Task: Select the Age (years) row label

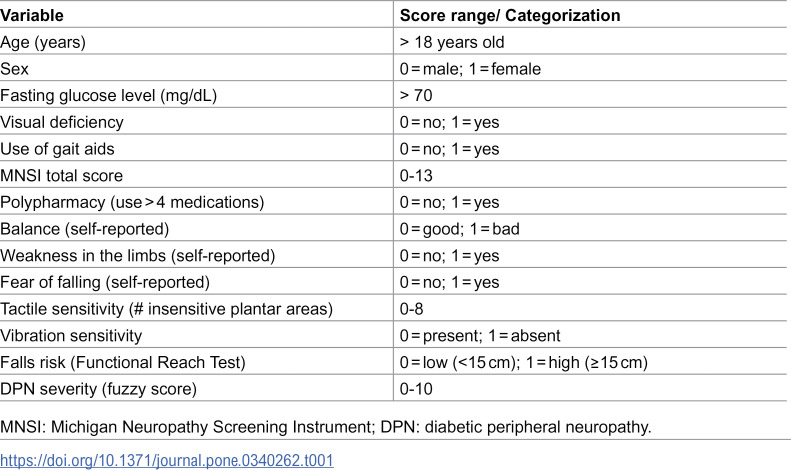Action: pos(43,42)
